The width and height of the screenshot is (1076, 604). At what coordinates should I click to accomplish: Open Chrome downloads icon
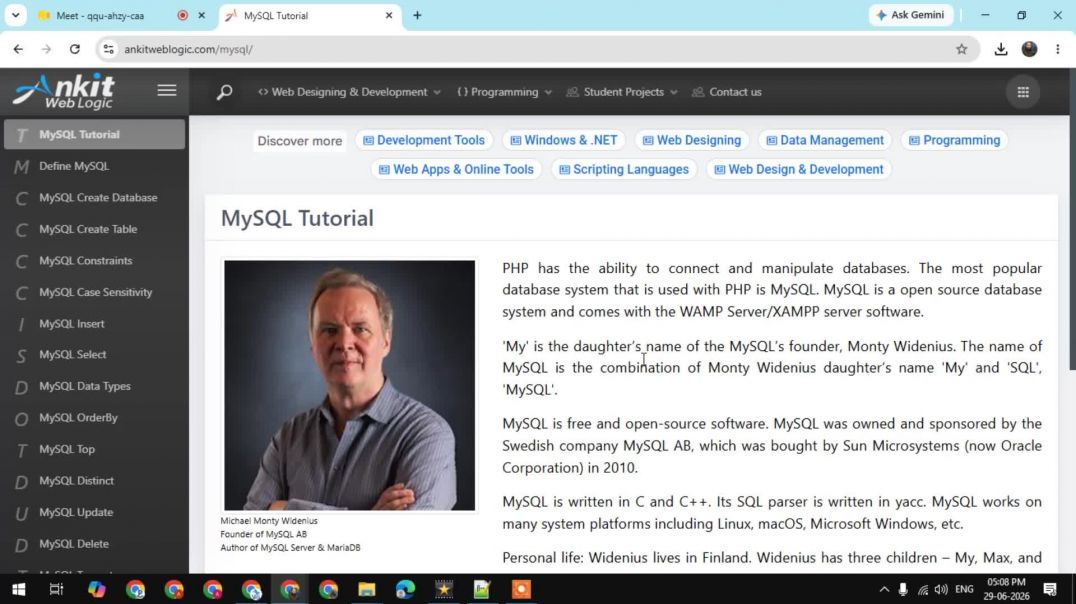(1001, 49)
